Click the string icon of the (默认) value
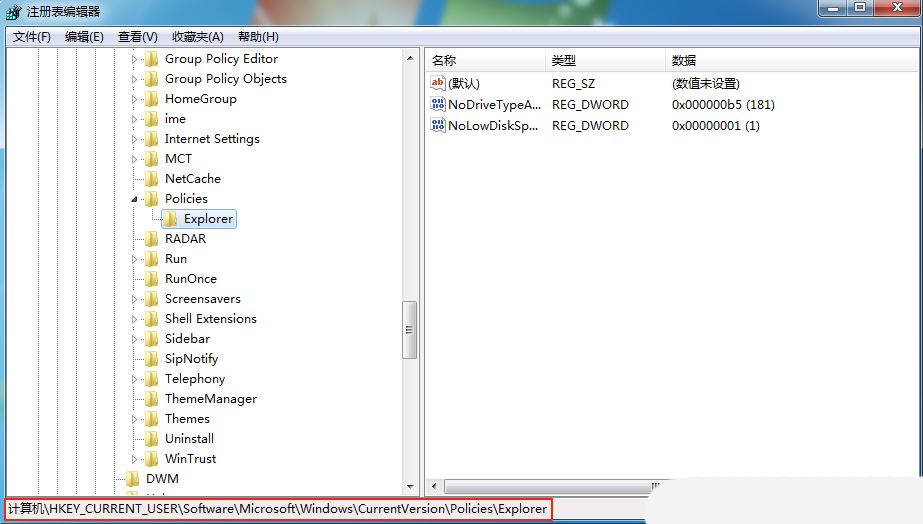The image size is (923, 524). pos(437,83)
